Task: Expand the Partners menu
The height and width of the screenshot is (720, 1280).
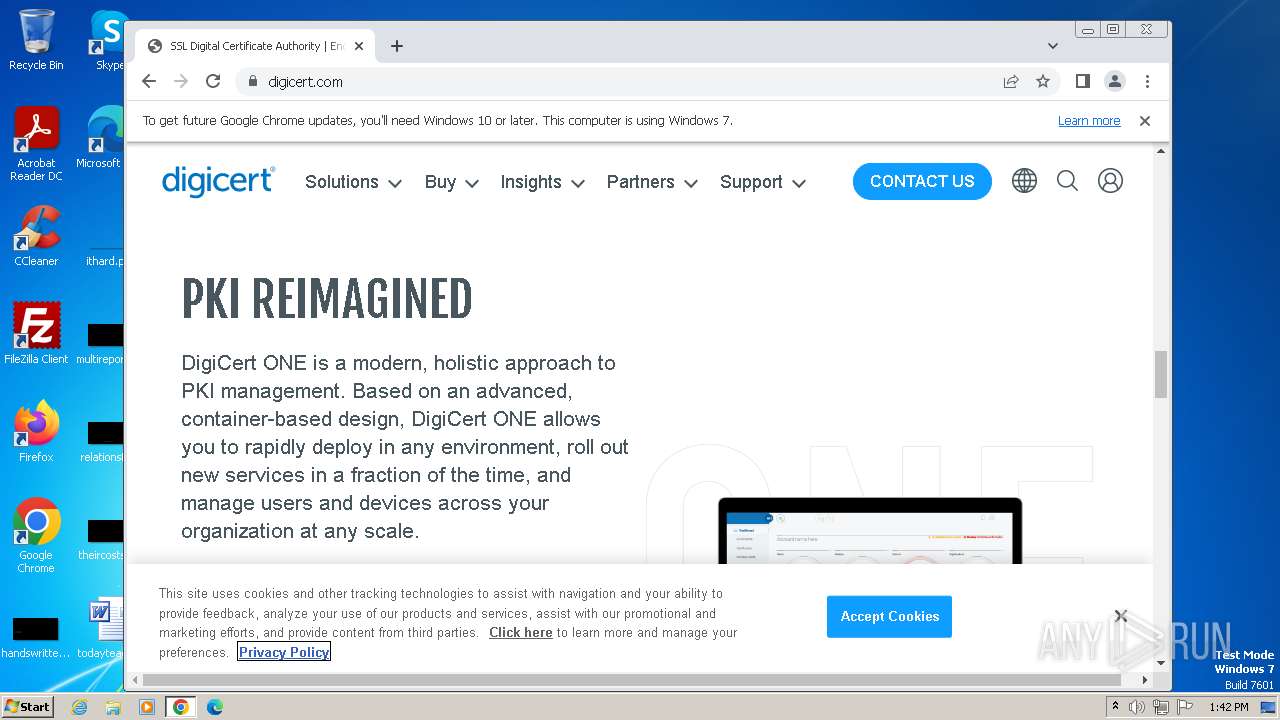Action: click(652, 182)
